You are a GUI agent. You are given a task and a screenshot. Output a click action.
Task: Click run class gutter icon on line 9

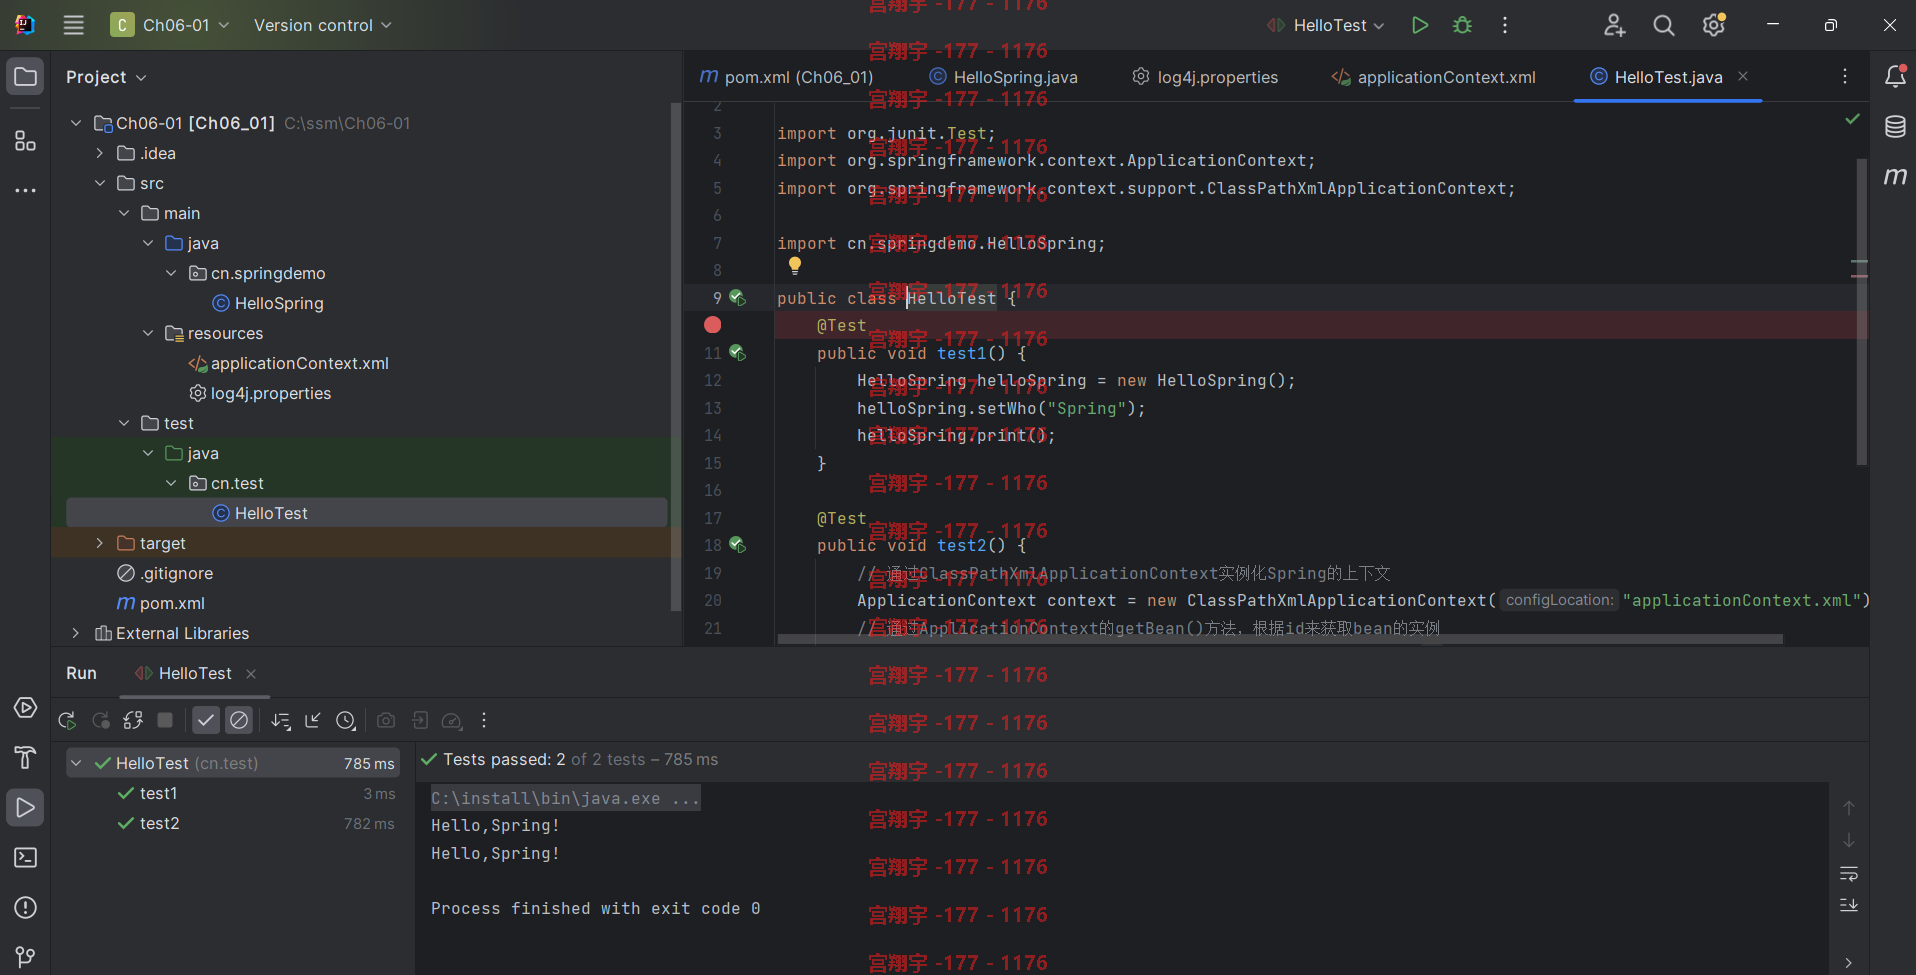(x=737, y=298)
